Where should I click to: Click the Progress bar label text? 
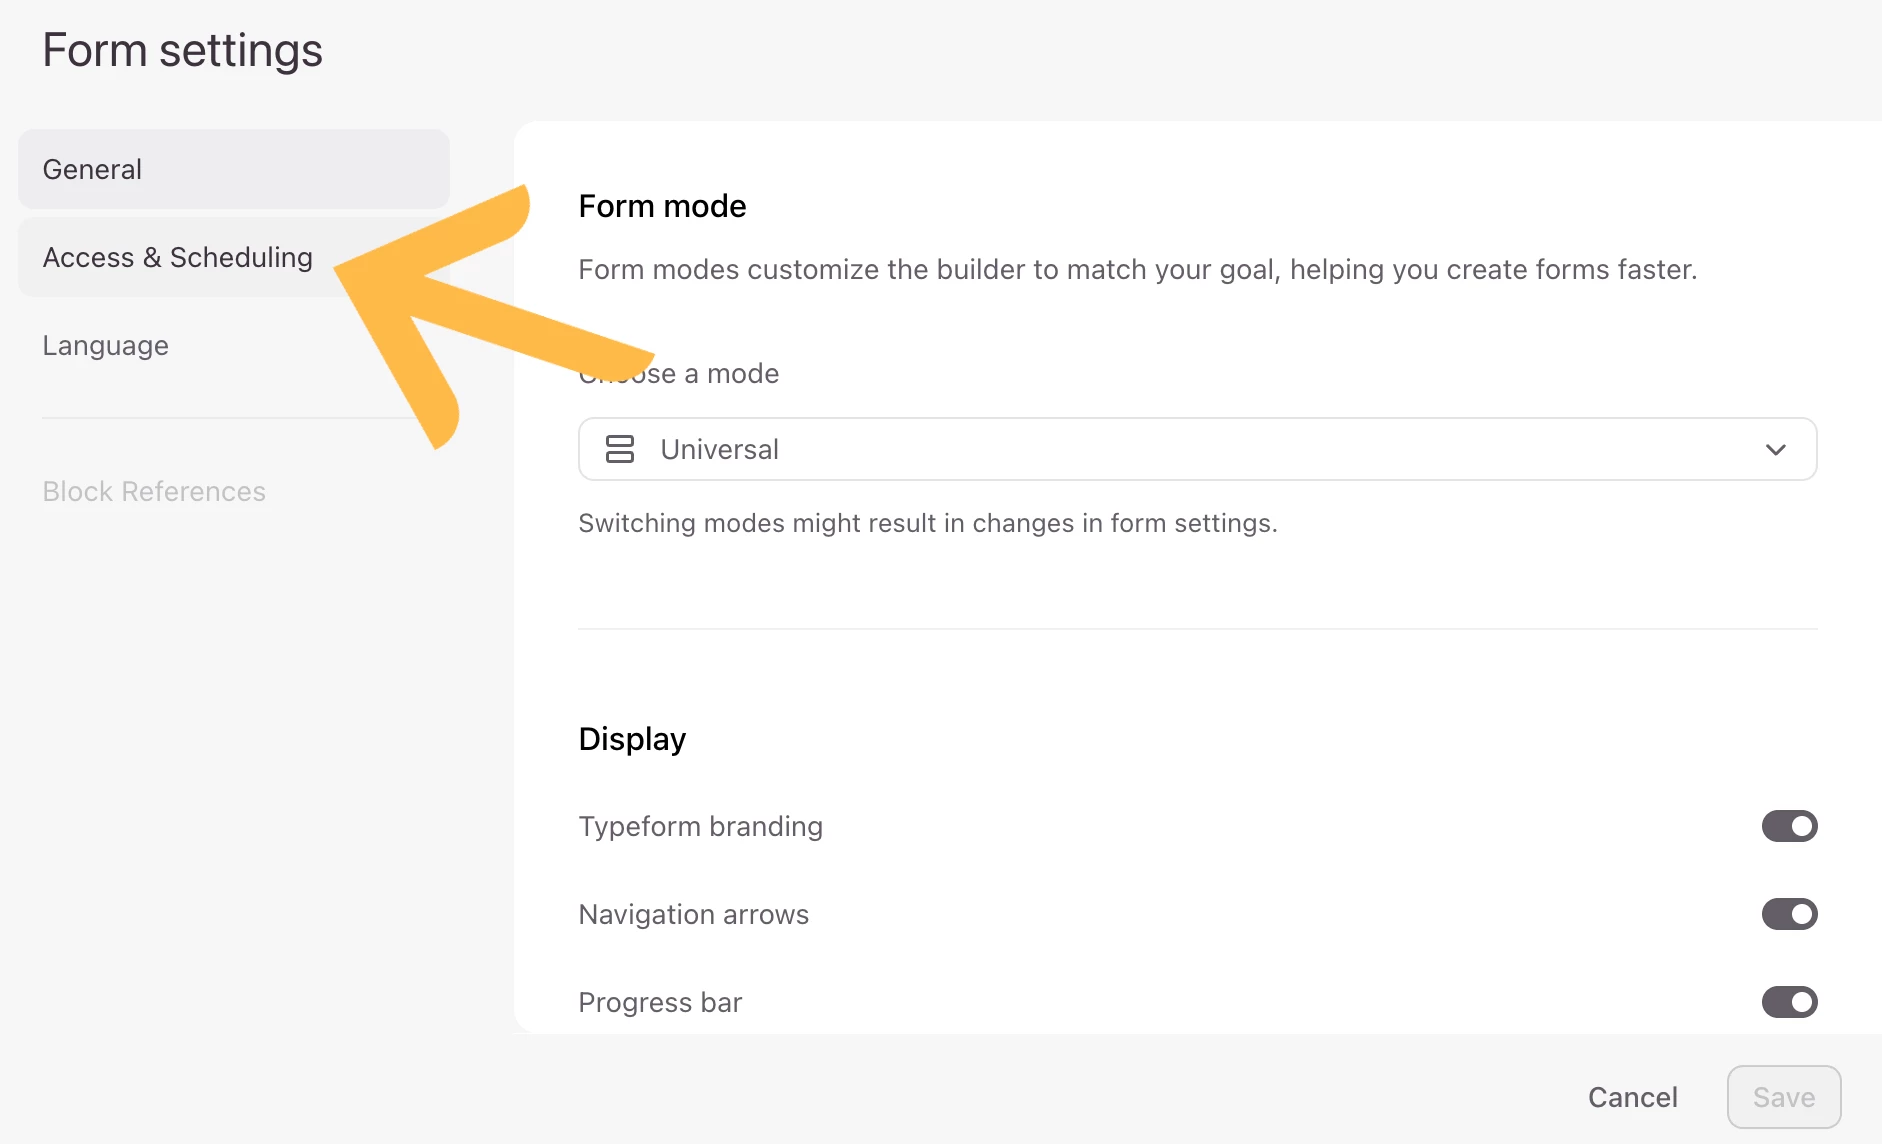[x=660, y=1002]
